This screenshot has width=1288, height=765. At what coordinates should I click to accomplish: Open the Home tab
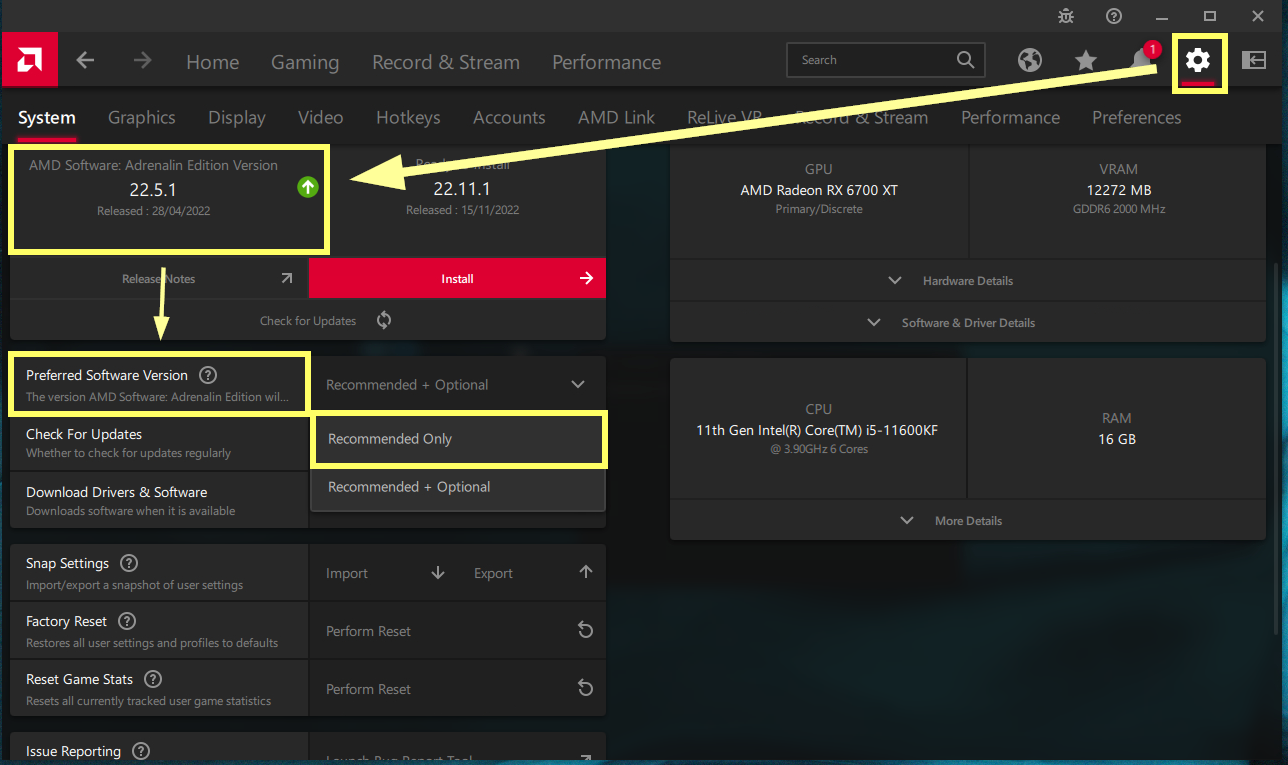(x=213, y=62)
